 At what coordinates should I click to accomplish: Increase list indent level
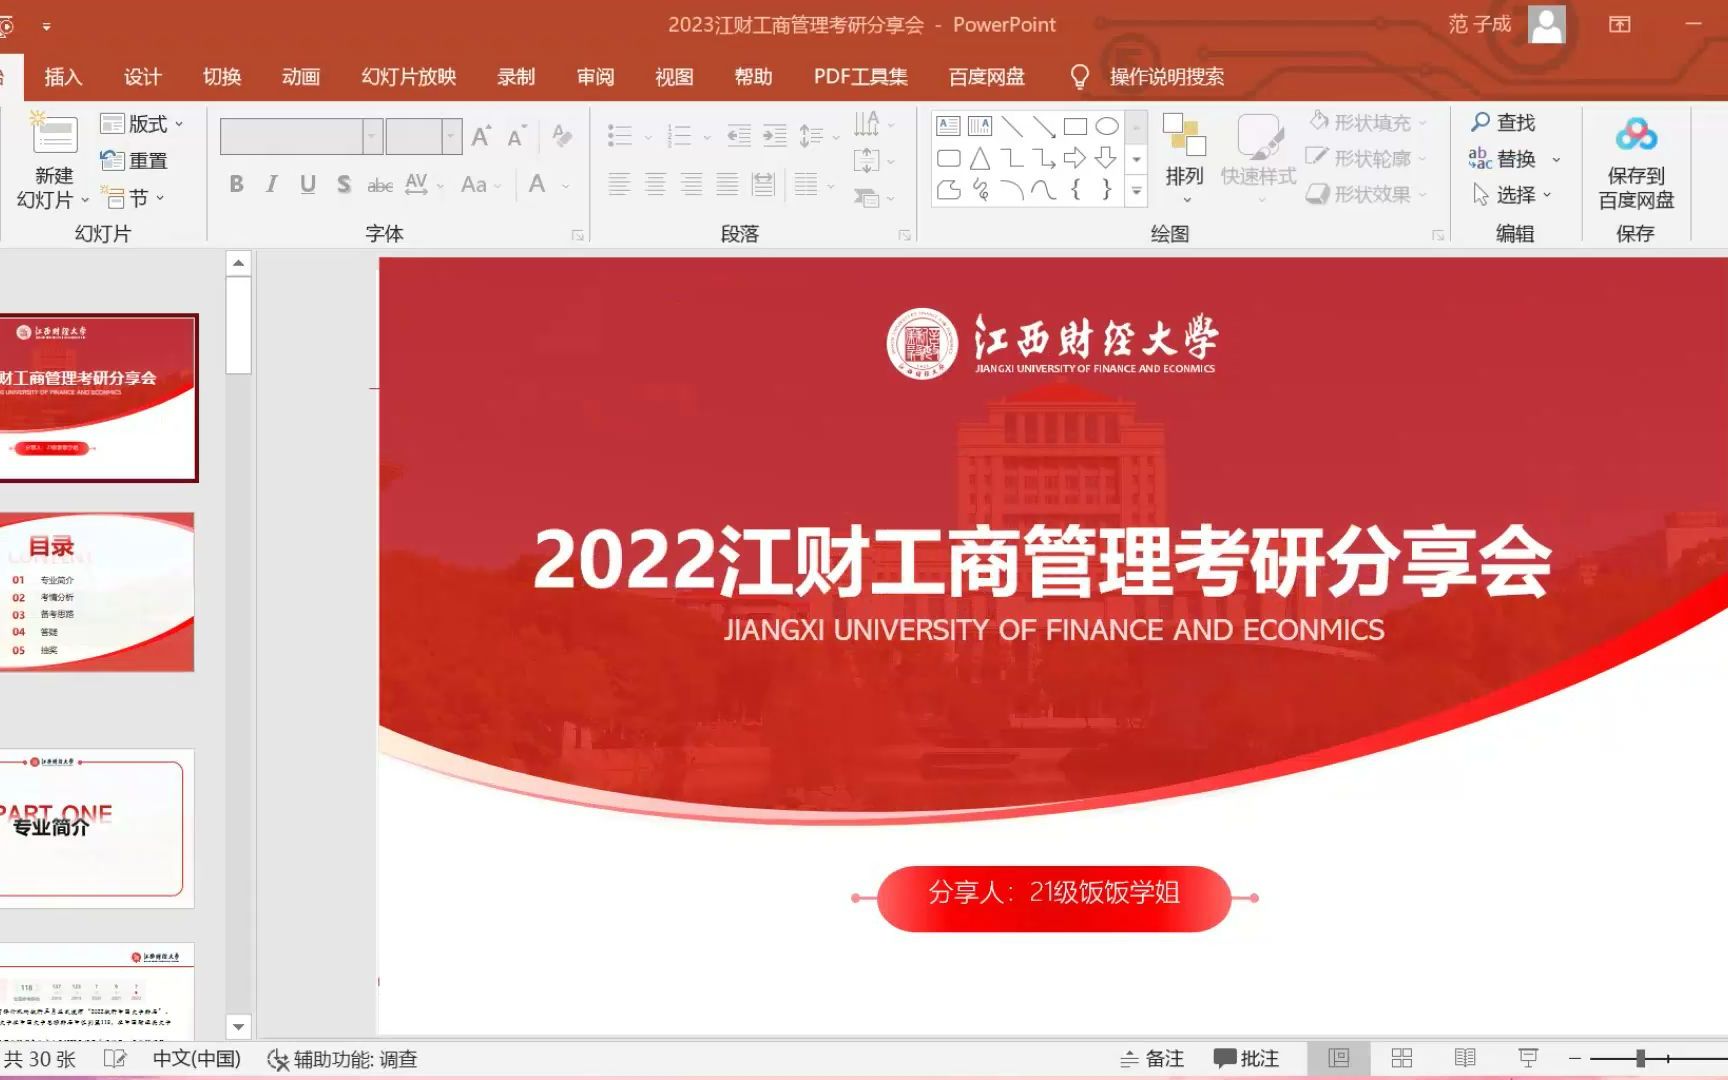(x=775, y=136)
